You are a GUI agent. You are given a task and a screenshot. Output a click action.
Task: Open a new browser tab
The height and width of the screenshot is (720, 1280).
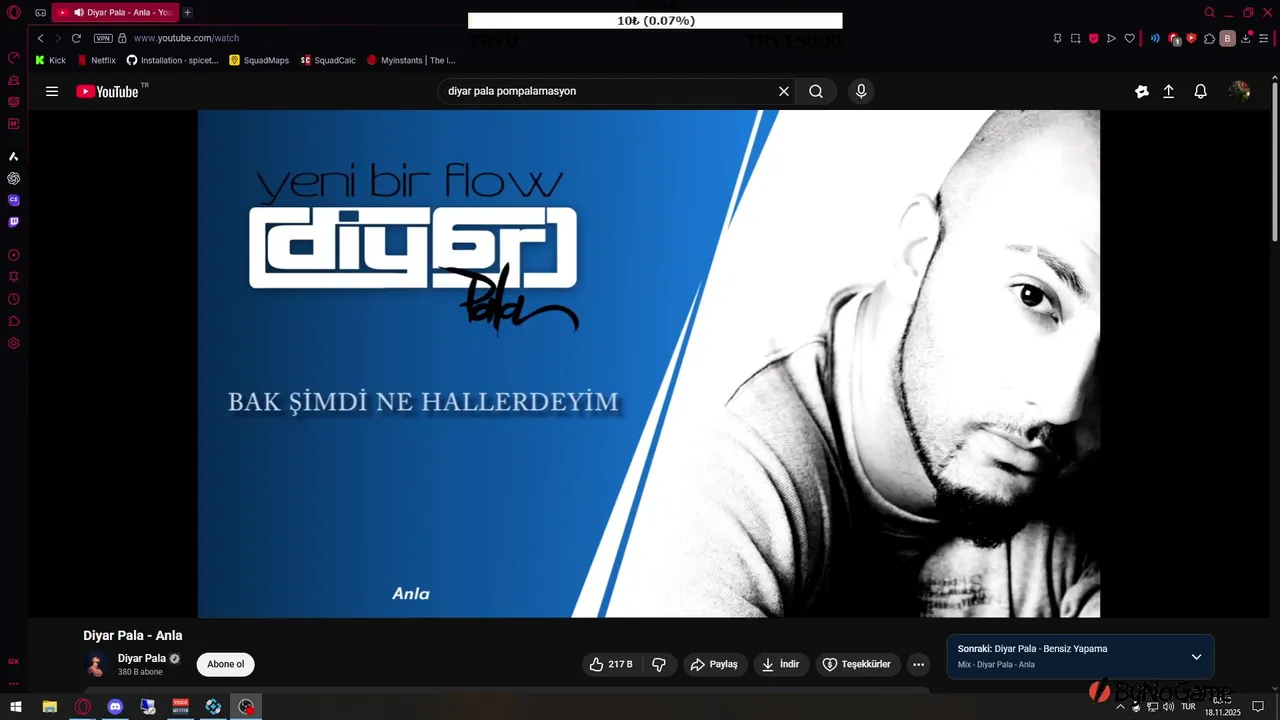tap(187, 12)
